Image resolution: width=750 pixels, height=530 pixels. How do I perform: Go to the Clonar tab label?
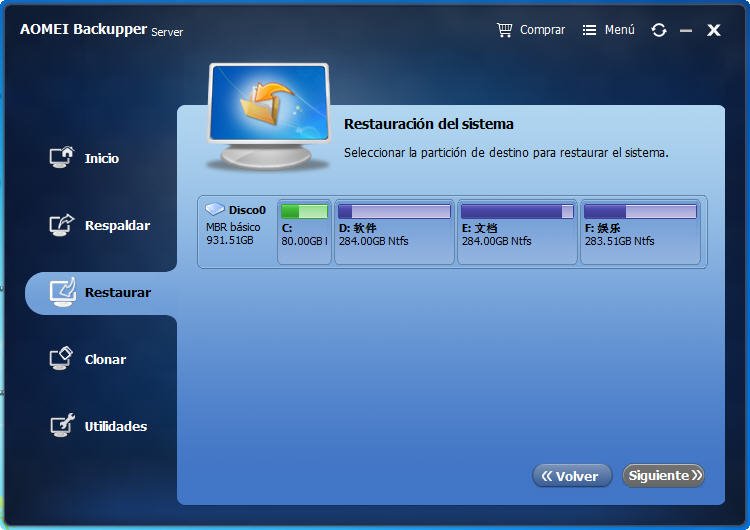tap(105, 359)
